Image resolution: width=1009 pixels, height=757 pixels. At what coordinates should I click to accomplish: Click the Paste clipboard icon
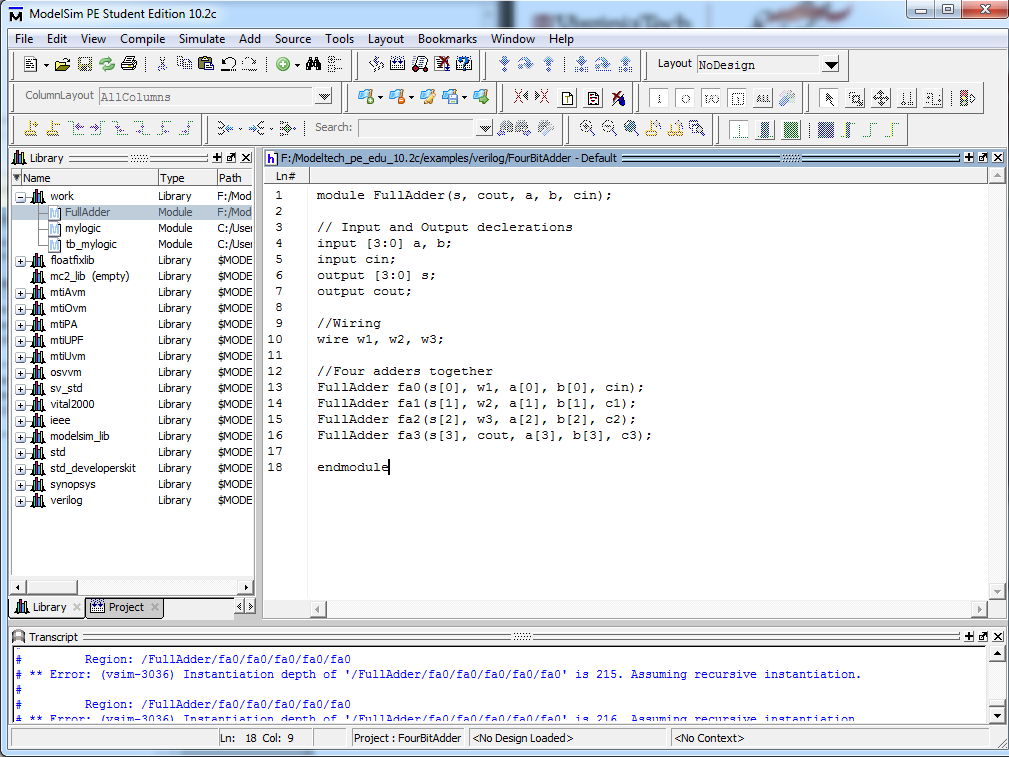pyautogui.click(x=206, y=65)
